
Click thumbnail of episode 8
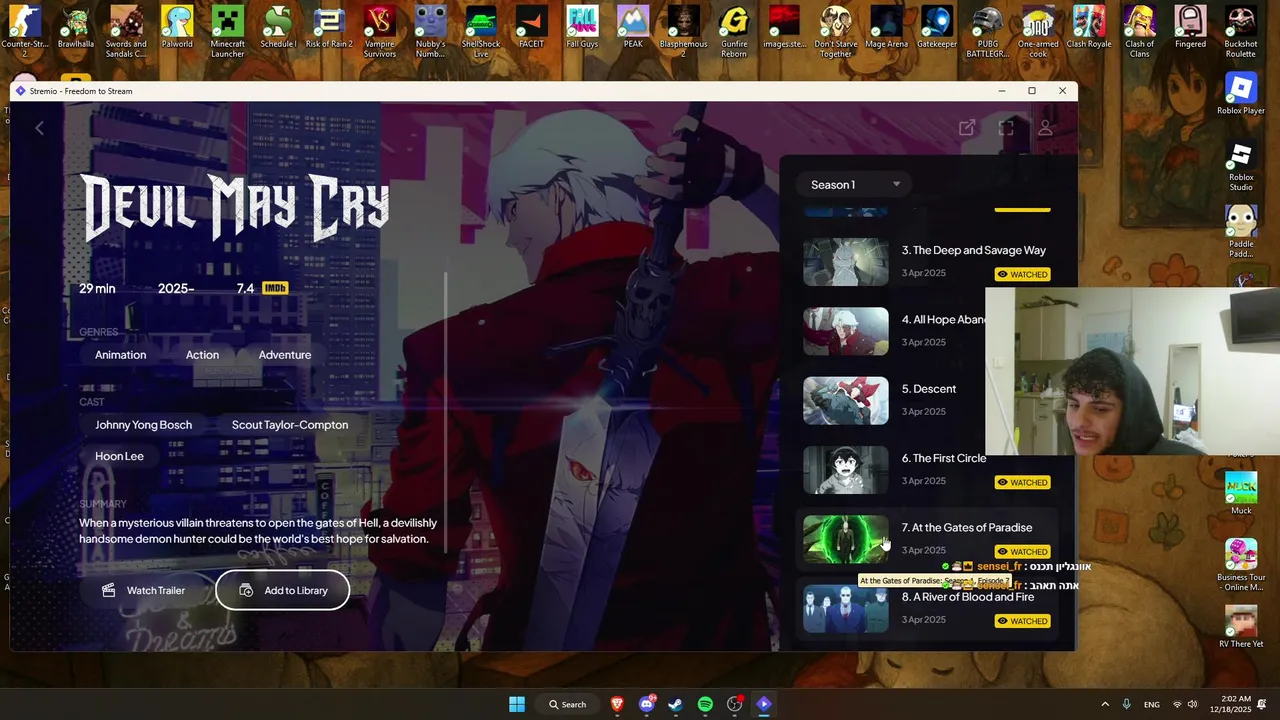[845, 608]
